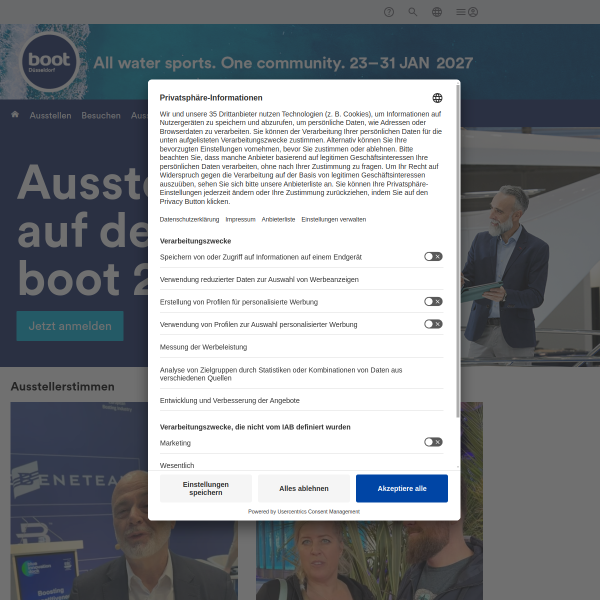Click Verarbeitungszwecke section heading

(195, 241)
